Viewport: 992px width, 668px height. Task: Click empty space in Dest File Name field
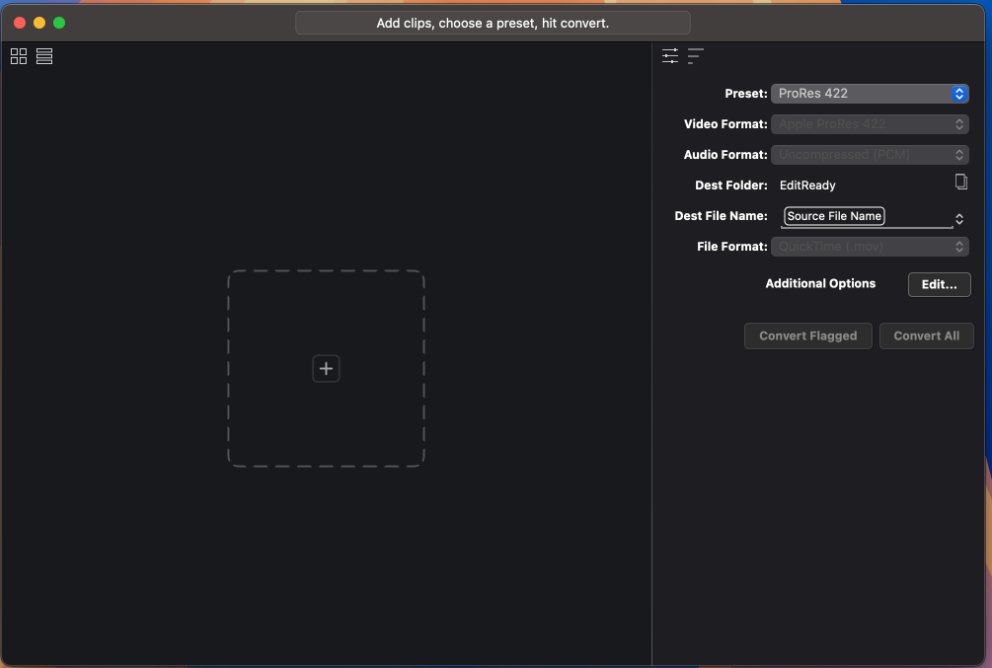(918, 216)
